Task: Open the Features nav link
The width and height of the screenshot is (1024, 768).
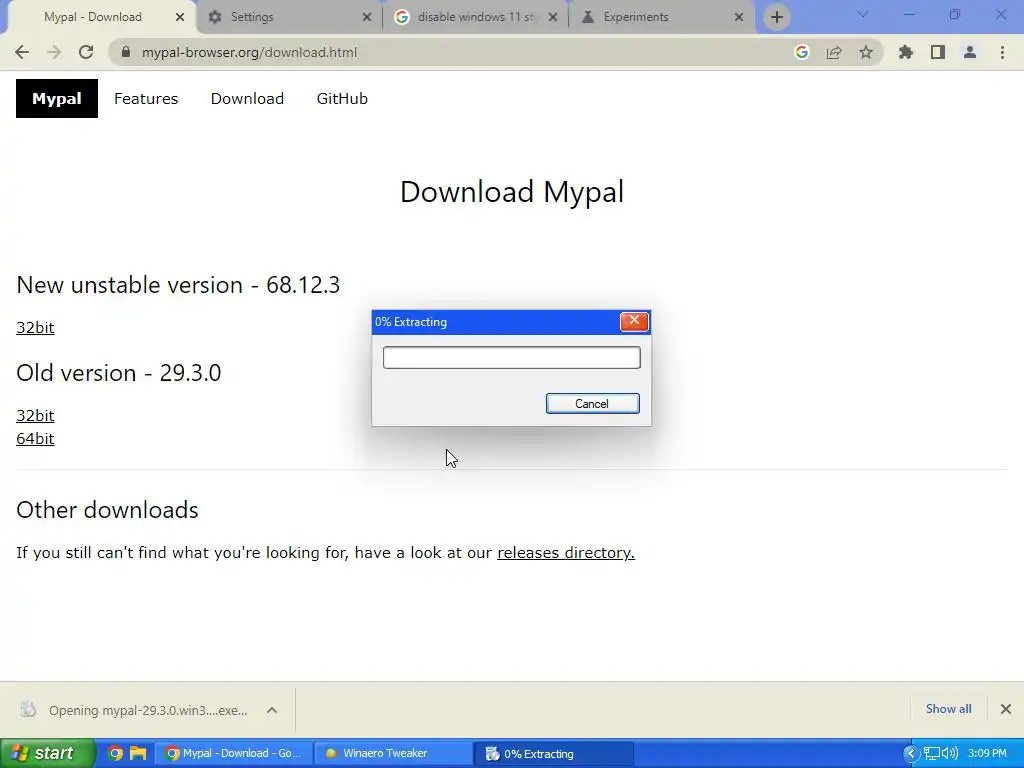Action: [x=146, y=99]
